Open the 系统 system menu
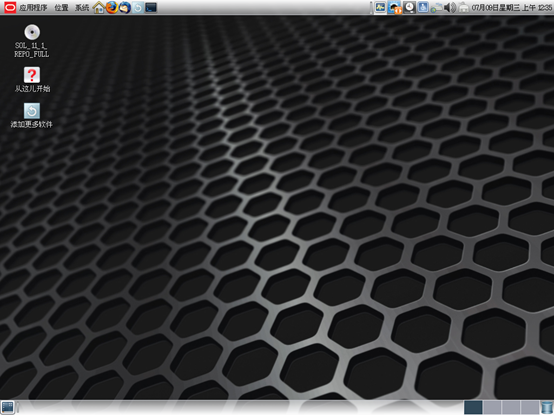This screenshot has height=415, width=554. coord(82,7)
